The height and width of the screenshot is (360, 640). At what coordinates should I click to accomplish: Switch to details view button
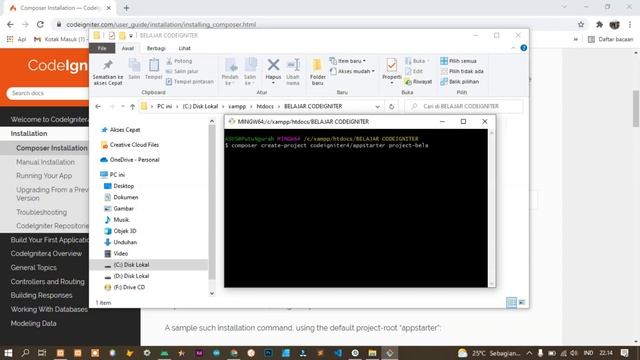pyautogui.click(x=511, y=302)
